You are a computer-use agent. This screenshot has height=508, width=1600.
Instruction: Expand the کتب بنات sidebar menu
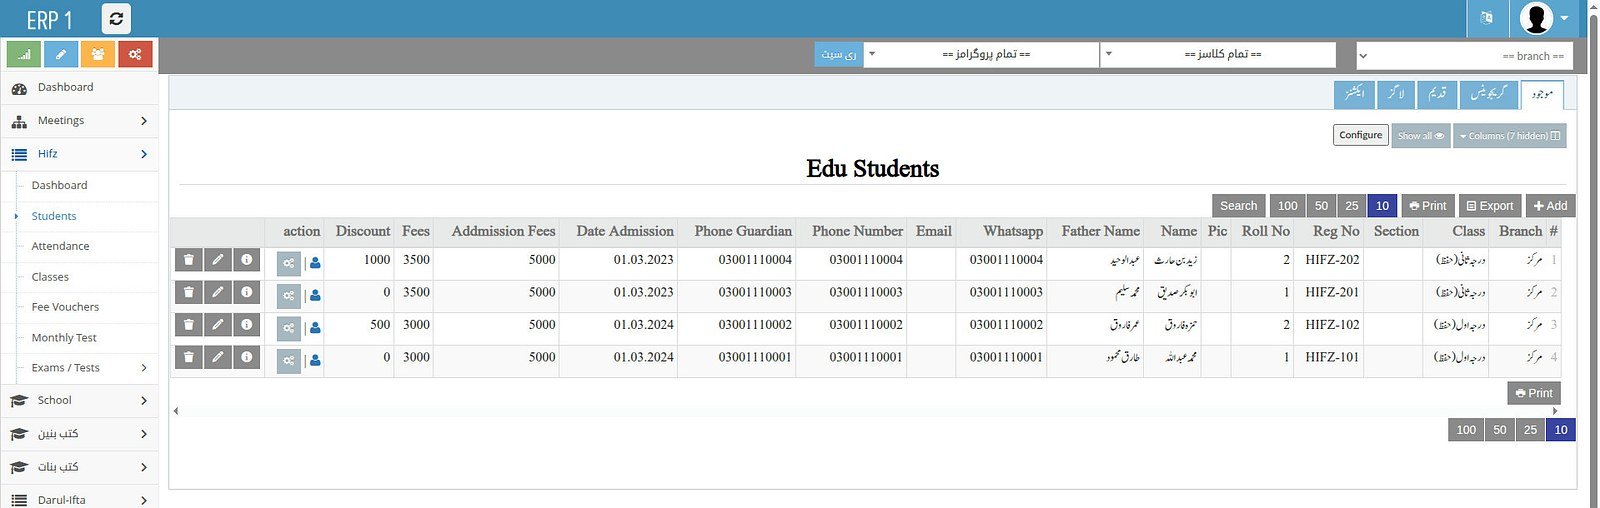pyautogui.click(x=79, y=467)
